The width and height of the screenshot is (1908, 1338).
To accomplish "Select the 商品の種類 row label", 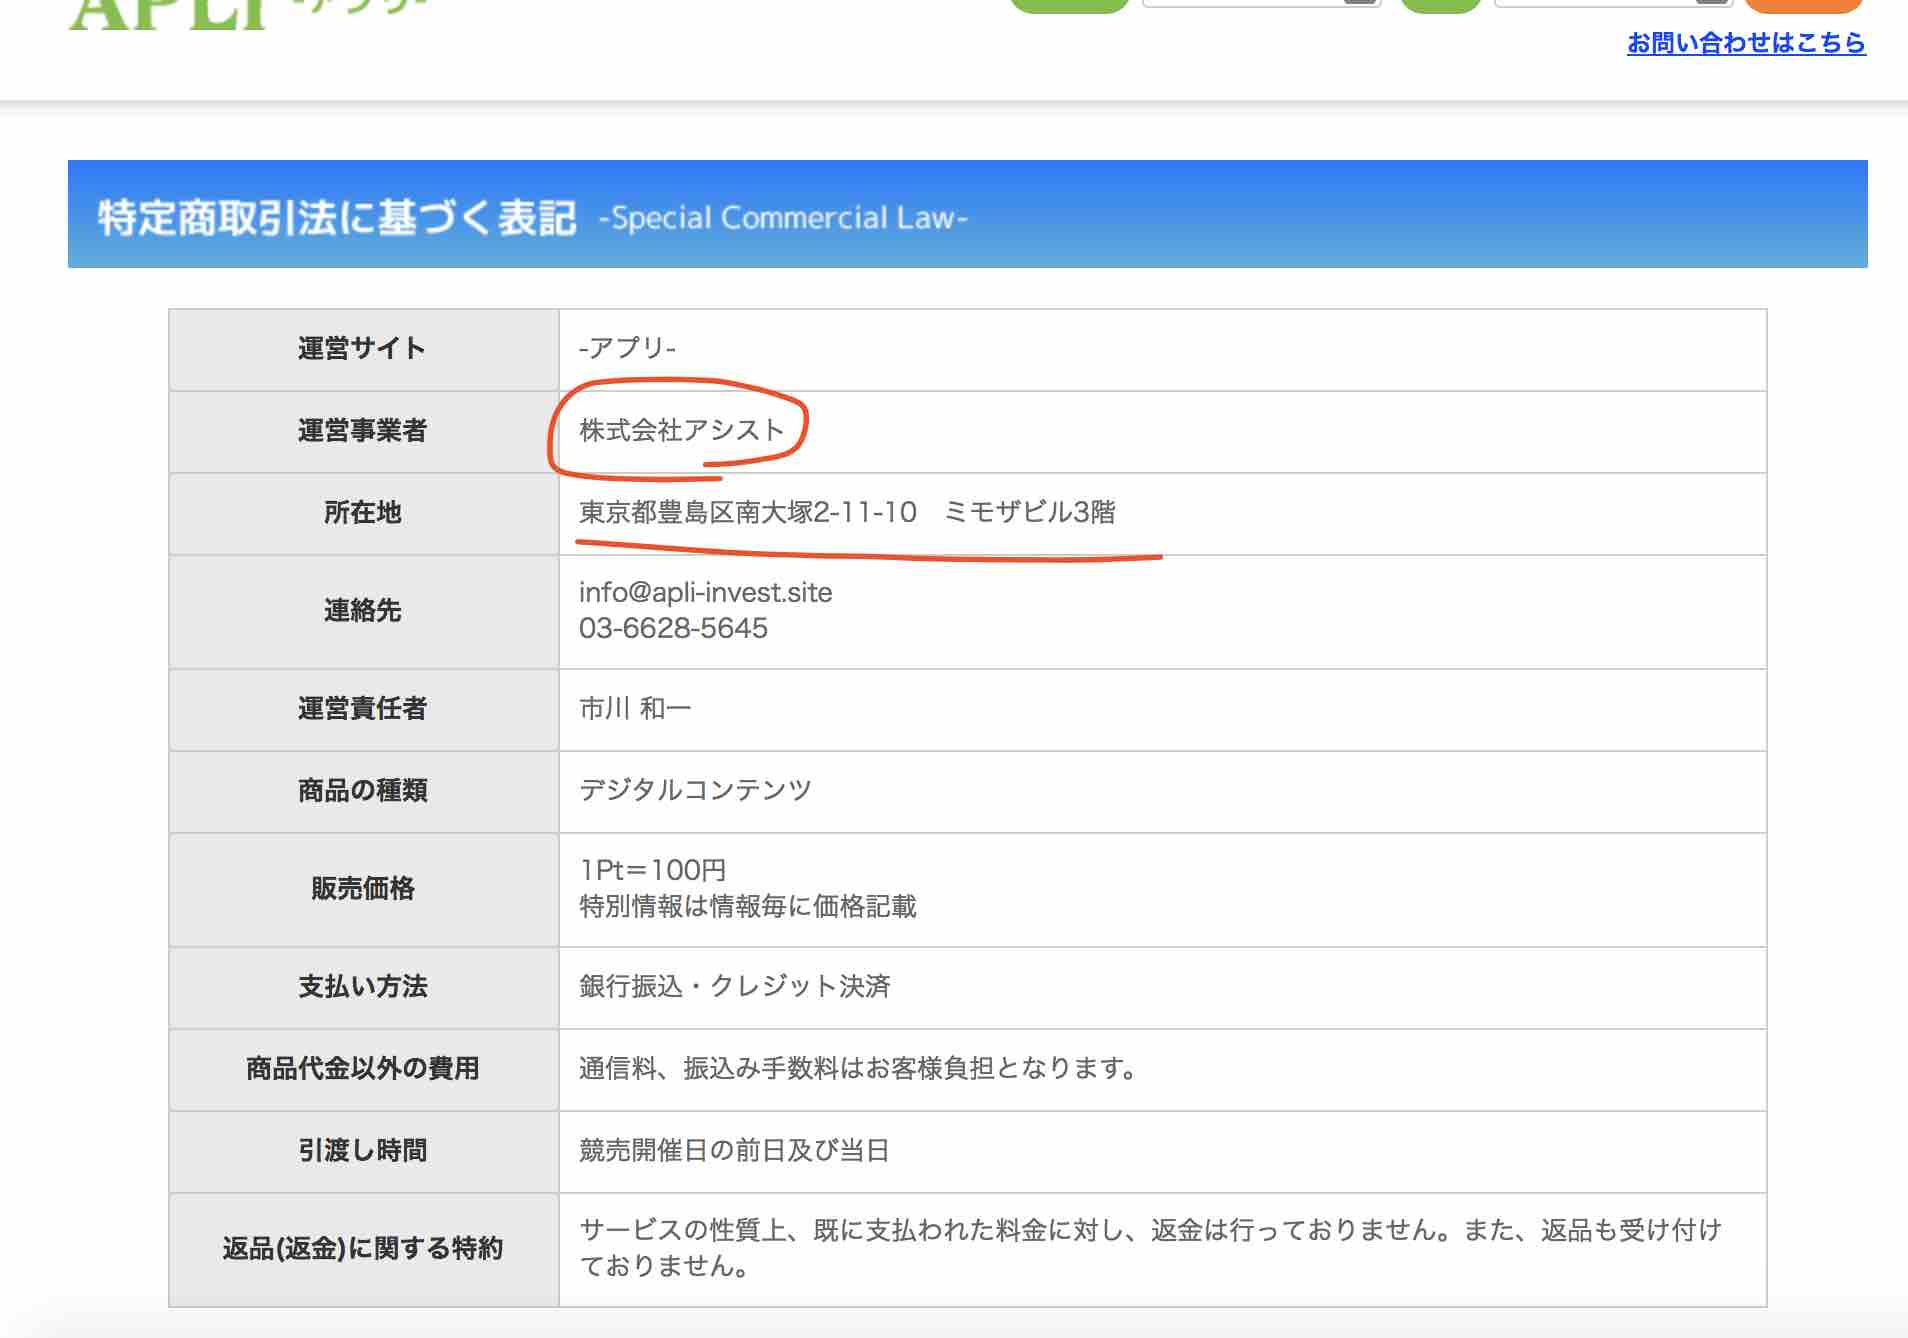I will [x=362, y=790].
